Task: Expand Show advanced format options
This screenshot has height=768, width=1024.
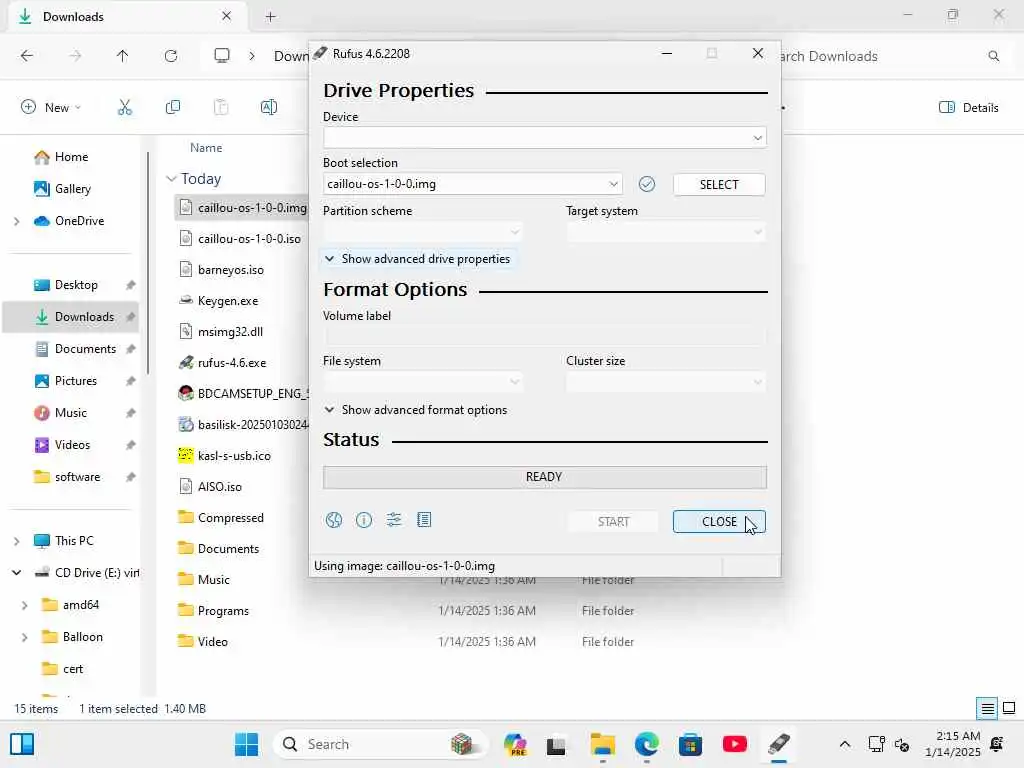Action: point(416,410)
